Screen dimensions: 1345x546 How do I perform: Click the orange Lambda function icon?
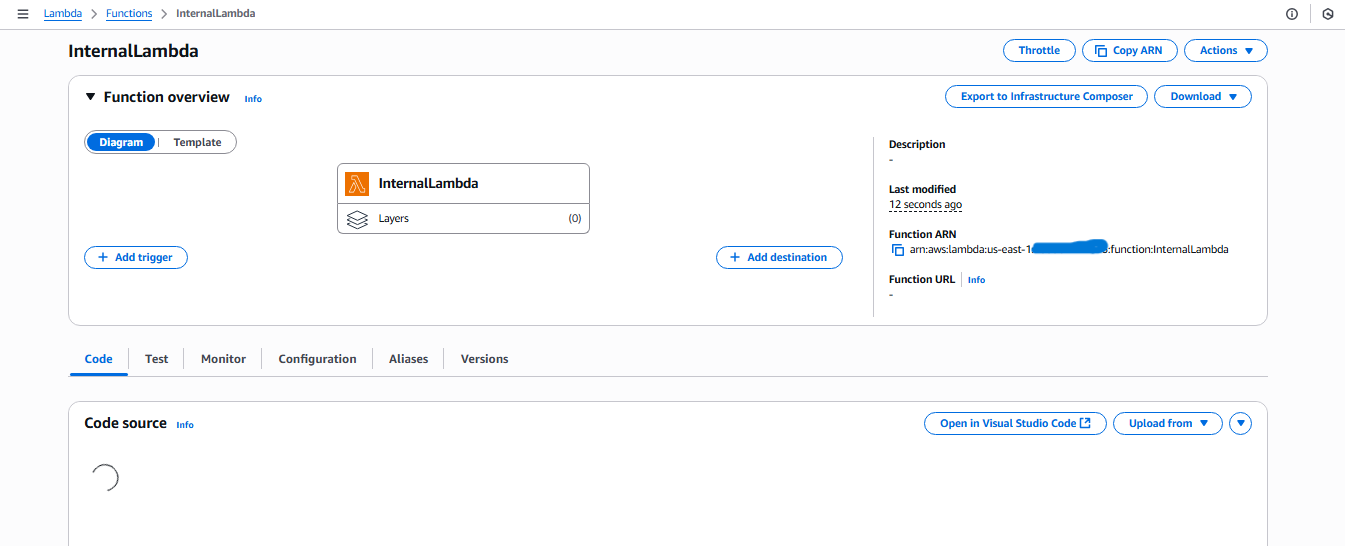[357, 184]
